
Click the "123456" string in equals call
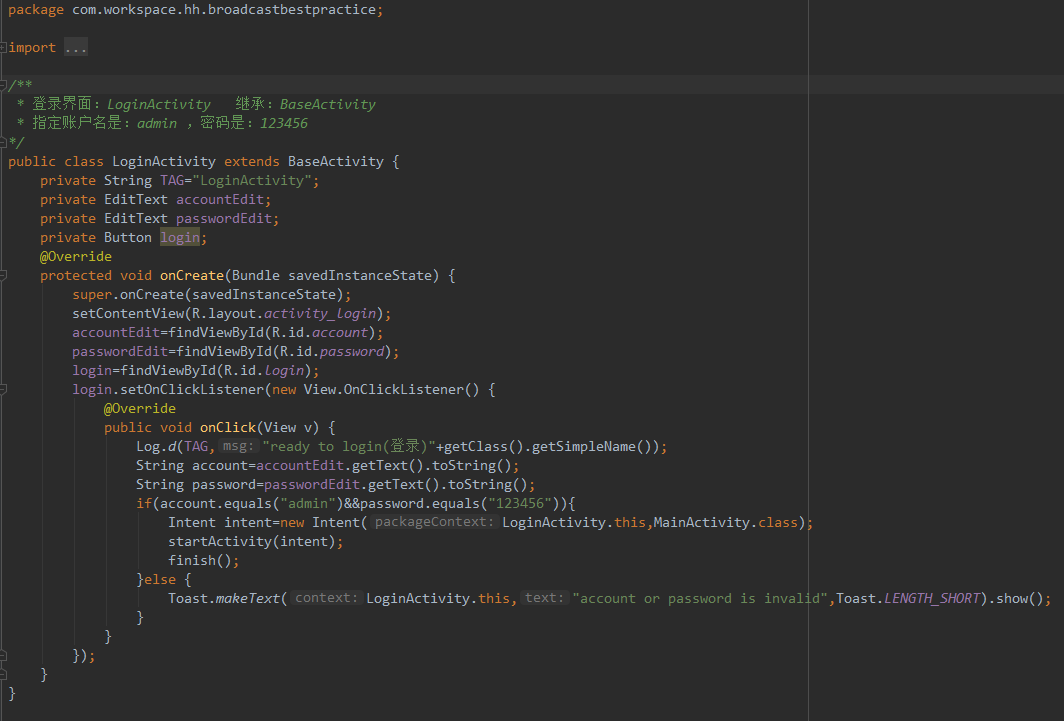[x=520, y=503]
